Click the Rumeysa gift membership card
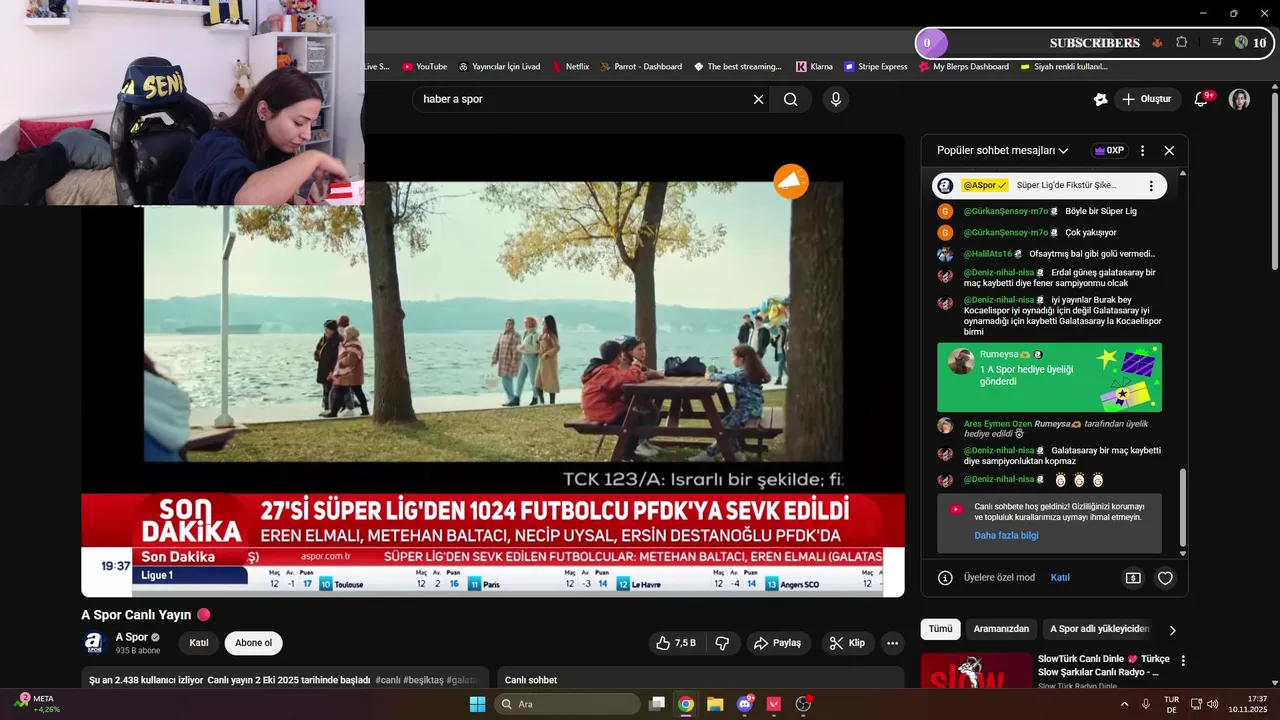Image resolution: width=1280 pixels, height=720 pixels. click(1049, 377)
